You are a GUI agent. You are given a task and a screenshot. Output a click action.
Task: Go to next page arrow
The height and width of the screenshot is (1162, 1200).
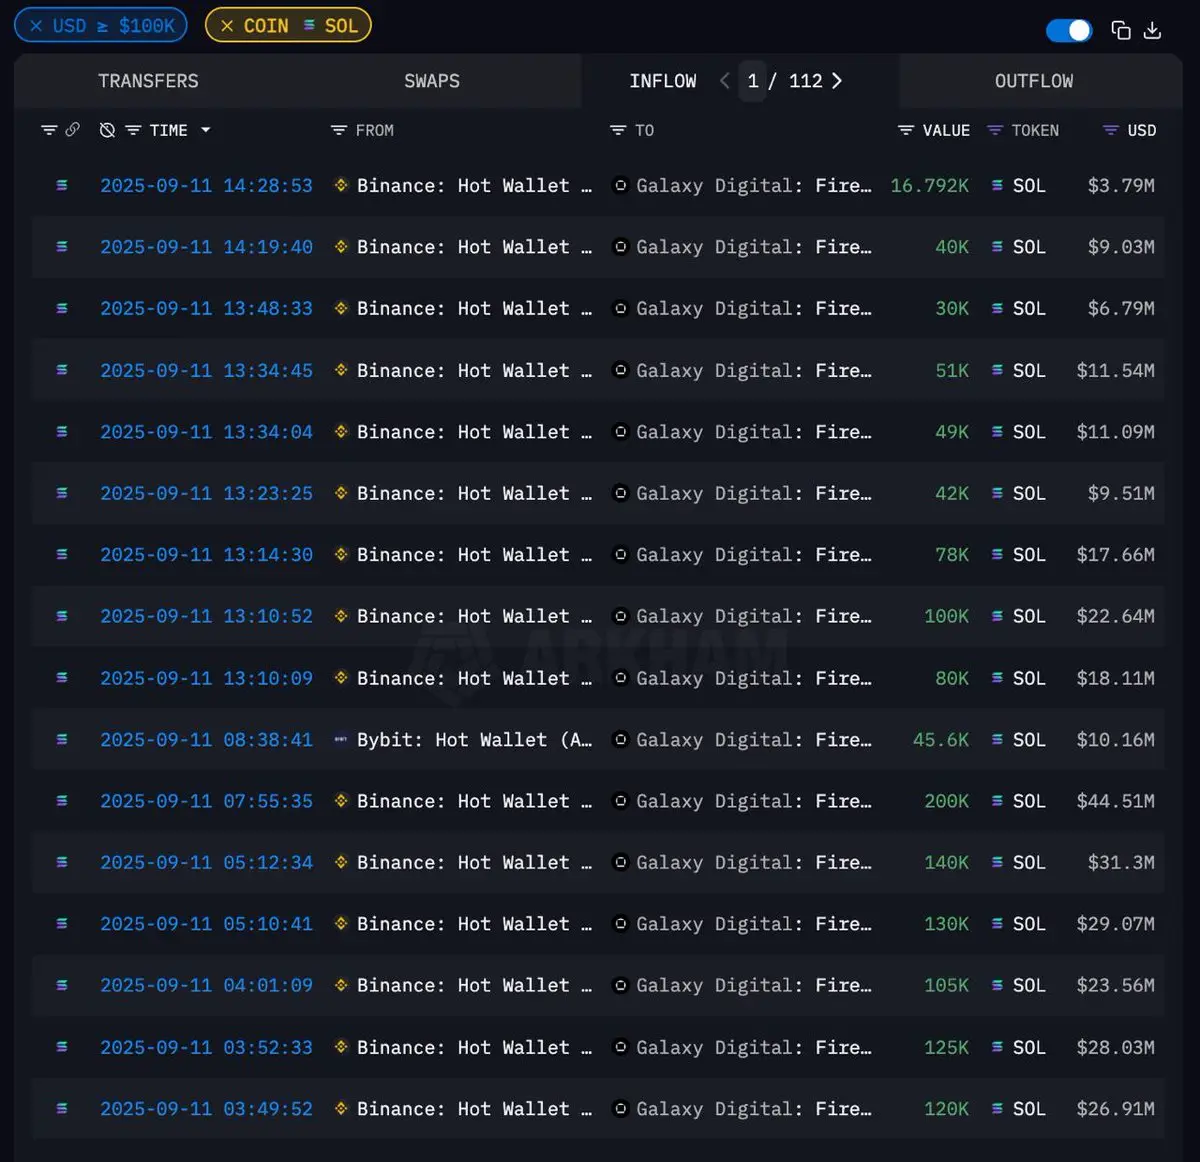tap(837, 81)
